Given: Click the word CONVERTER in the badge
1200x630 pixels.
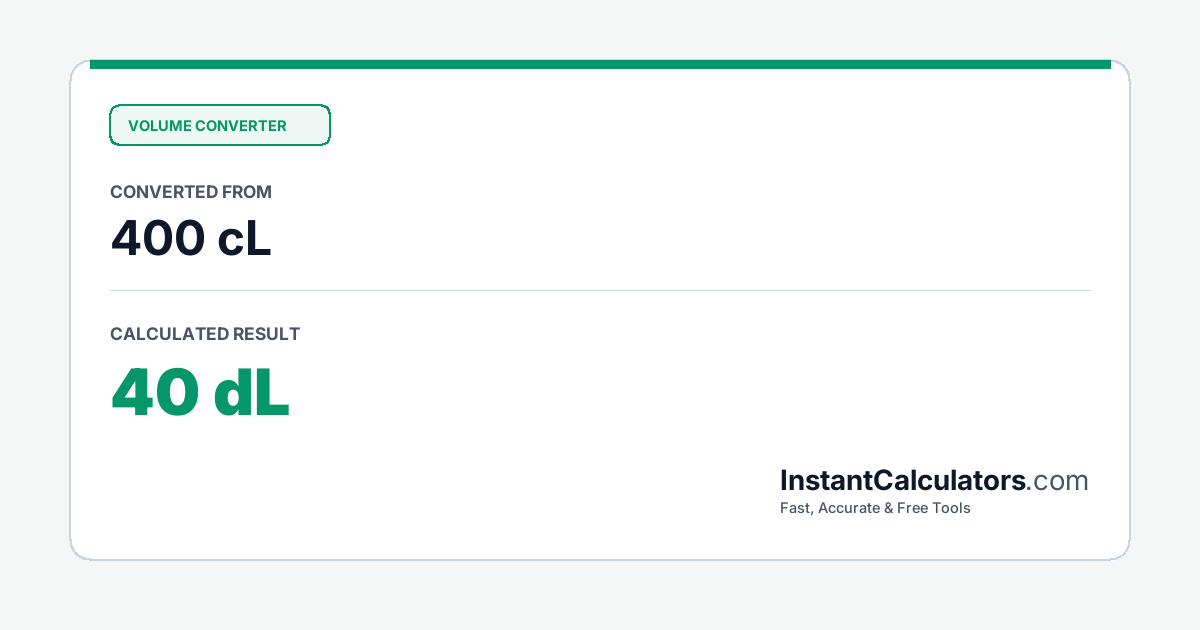Looking at the screenshot, I should click(241, 126).
